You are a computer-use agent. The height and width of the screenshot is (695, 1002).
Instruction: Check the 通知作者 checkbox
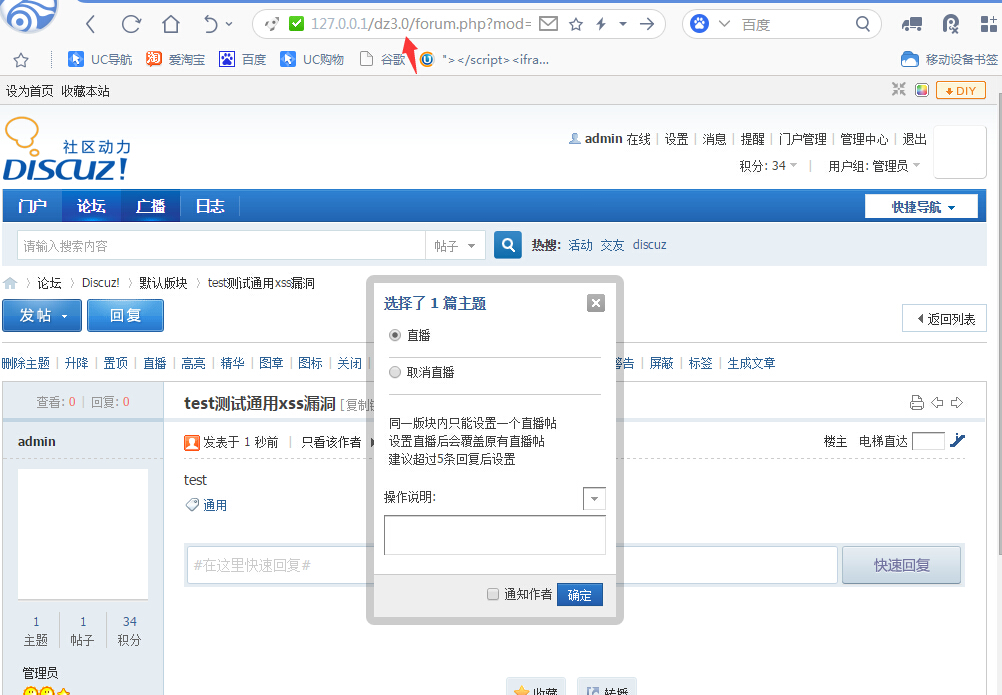[x=493, y=594]
